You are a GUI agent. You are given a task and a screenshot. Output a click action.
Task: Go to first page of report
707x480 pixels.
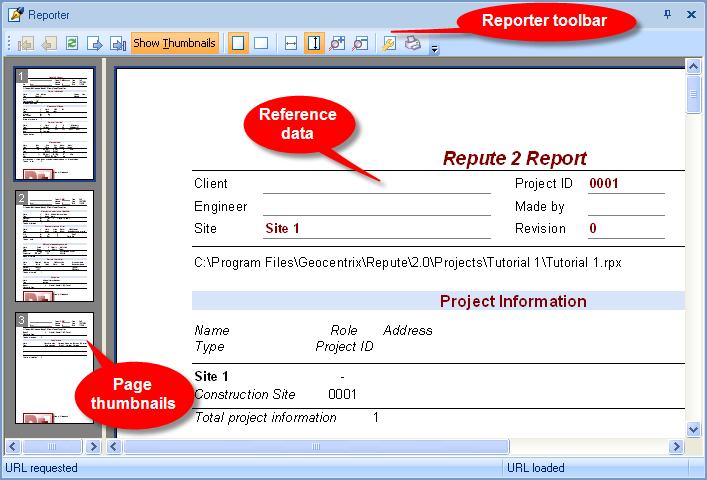(26, 44)
